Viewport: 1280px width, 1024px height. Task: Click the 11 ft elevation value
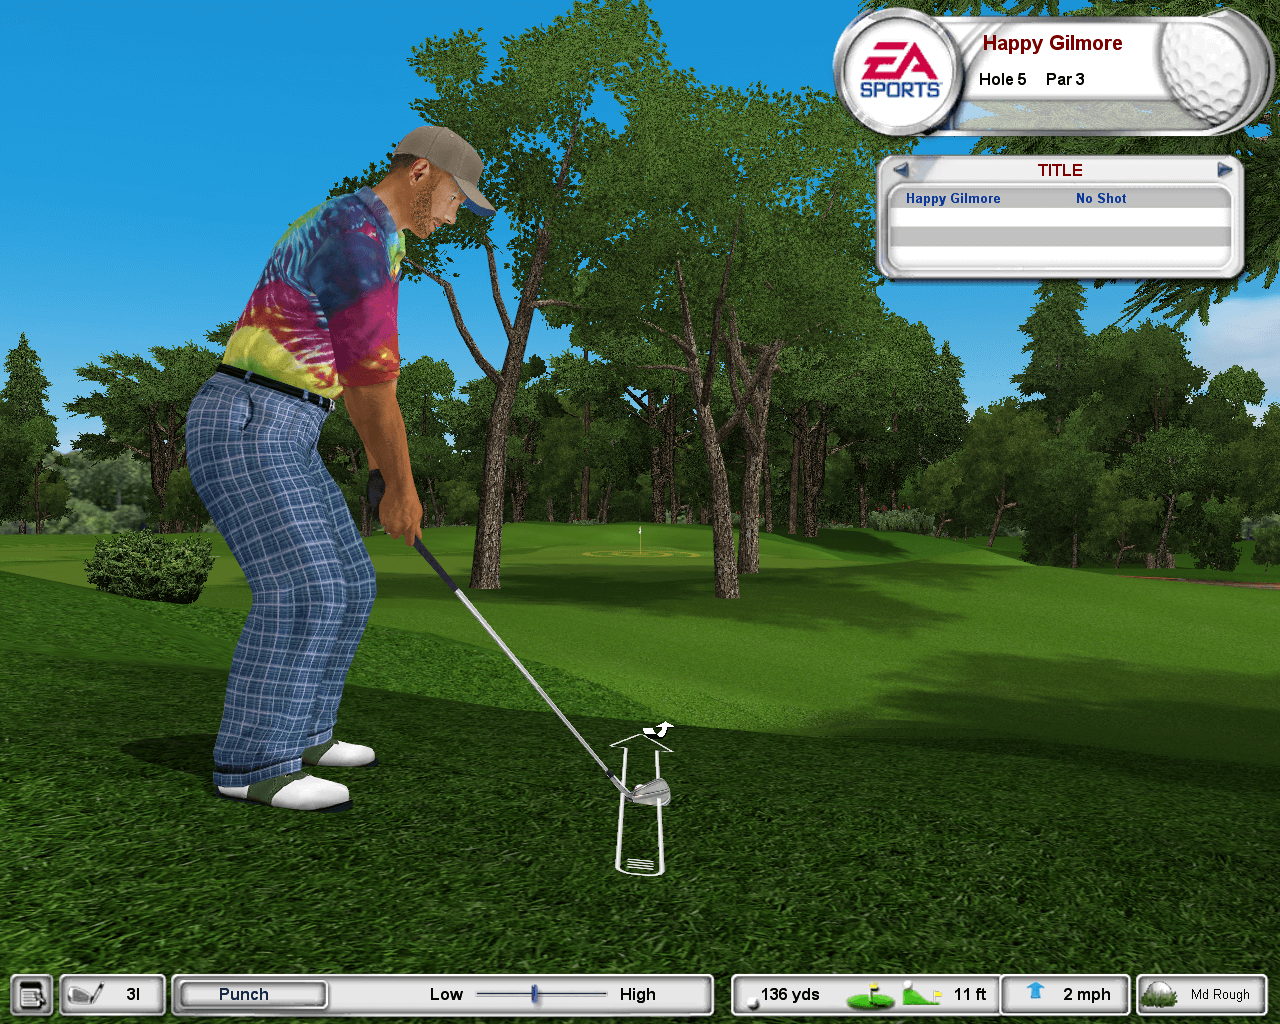point(969,994)
